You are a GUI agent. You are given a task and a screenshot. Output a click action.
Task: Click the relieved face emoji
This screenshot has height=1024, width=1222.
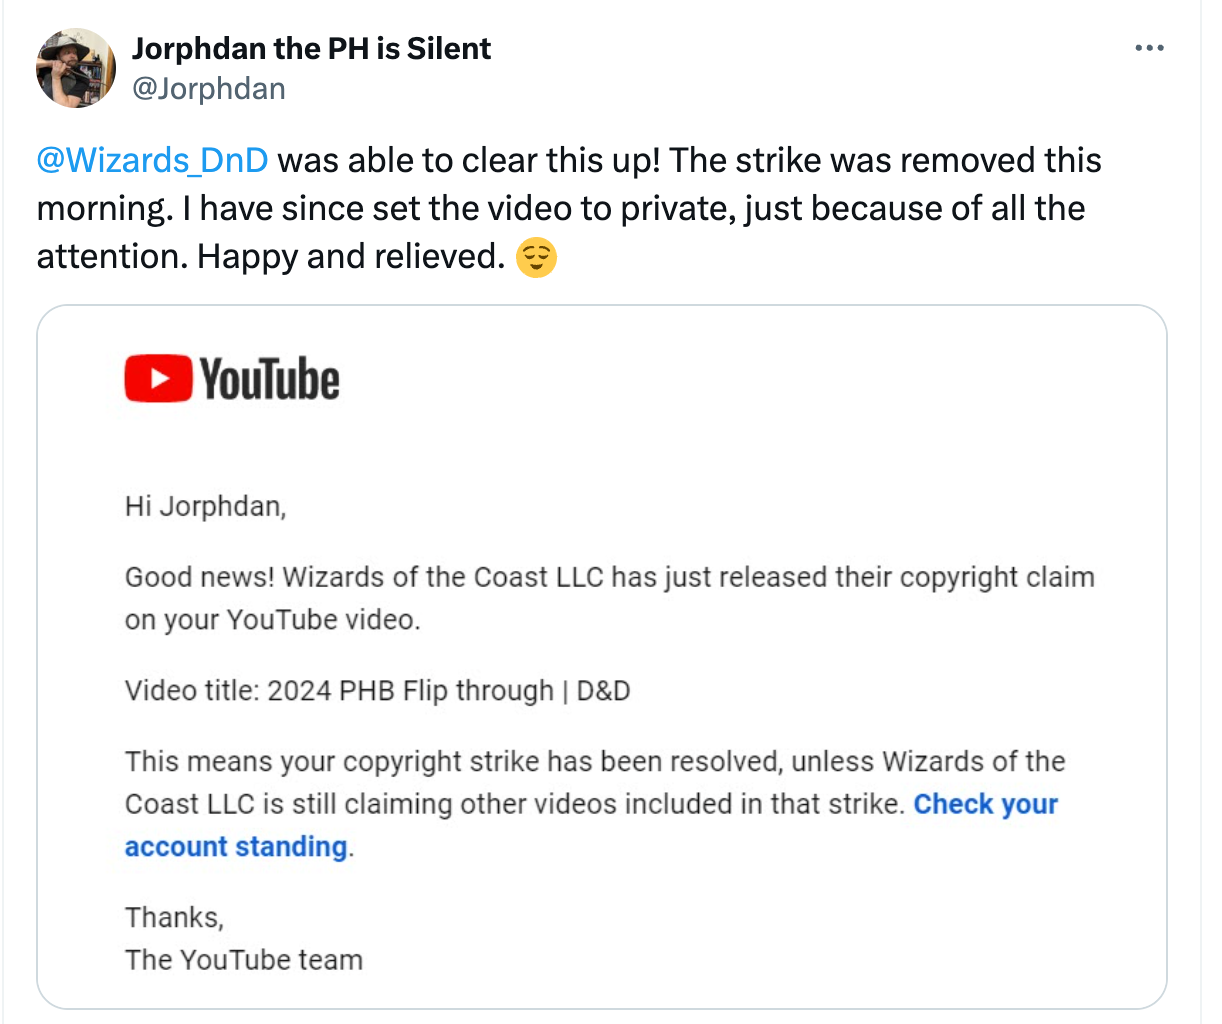(536, 258)
